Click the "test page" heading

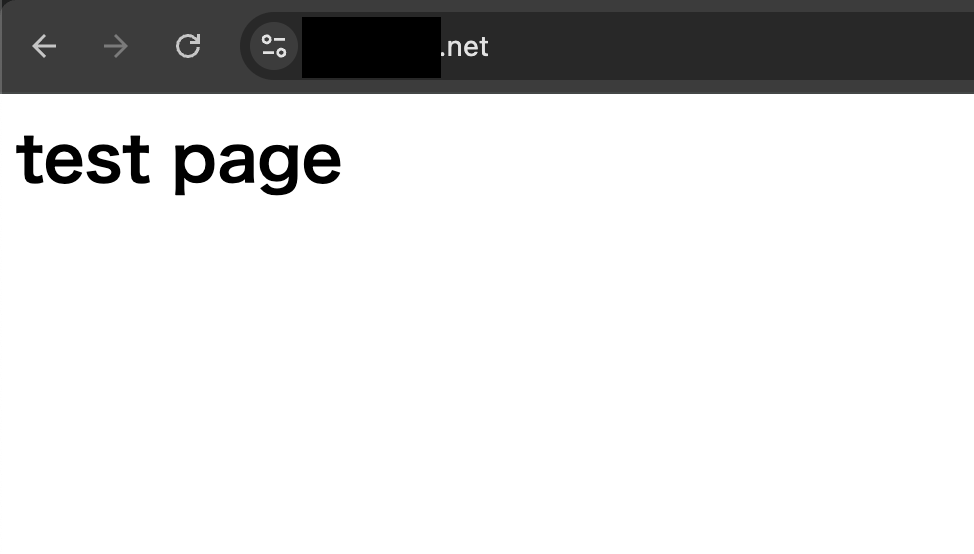point(179,161)
